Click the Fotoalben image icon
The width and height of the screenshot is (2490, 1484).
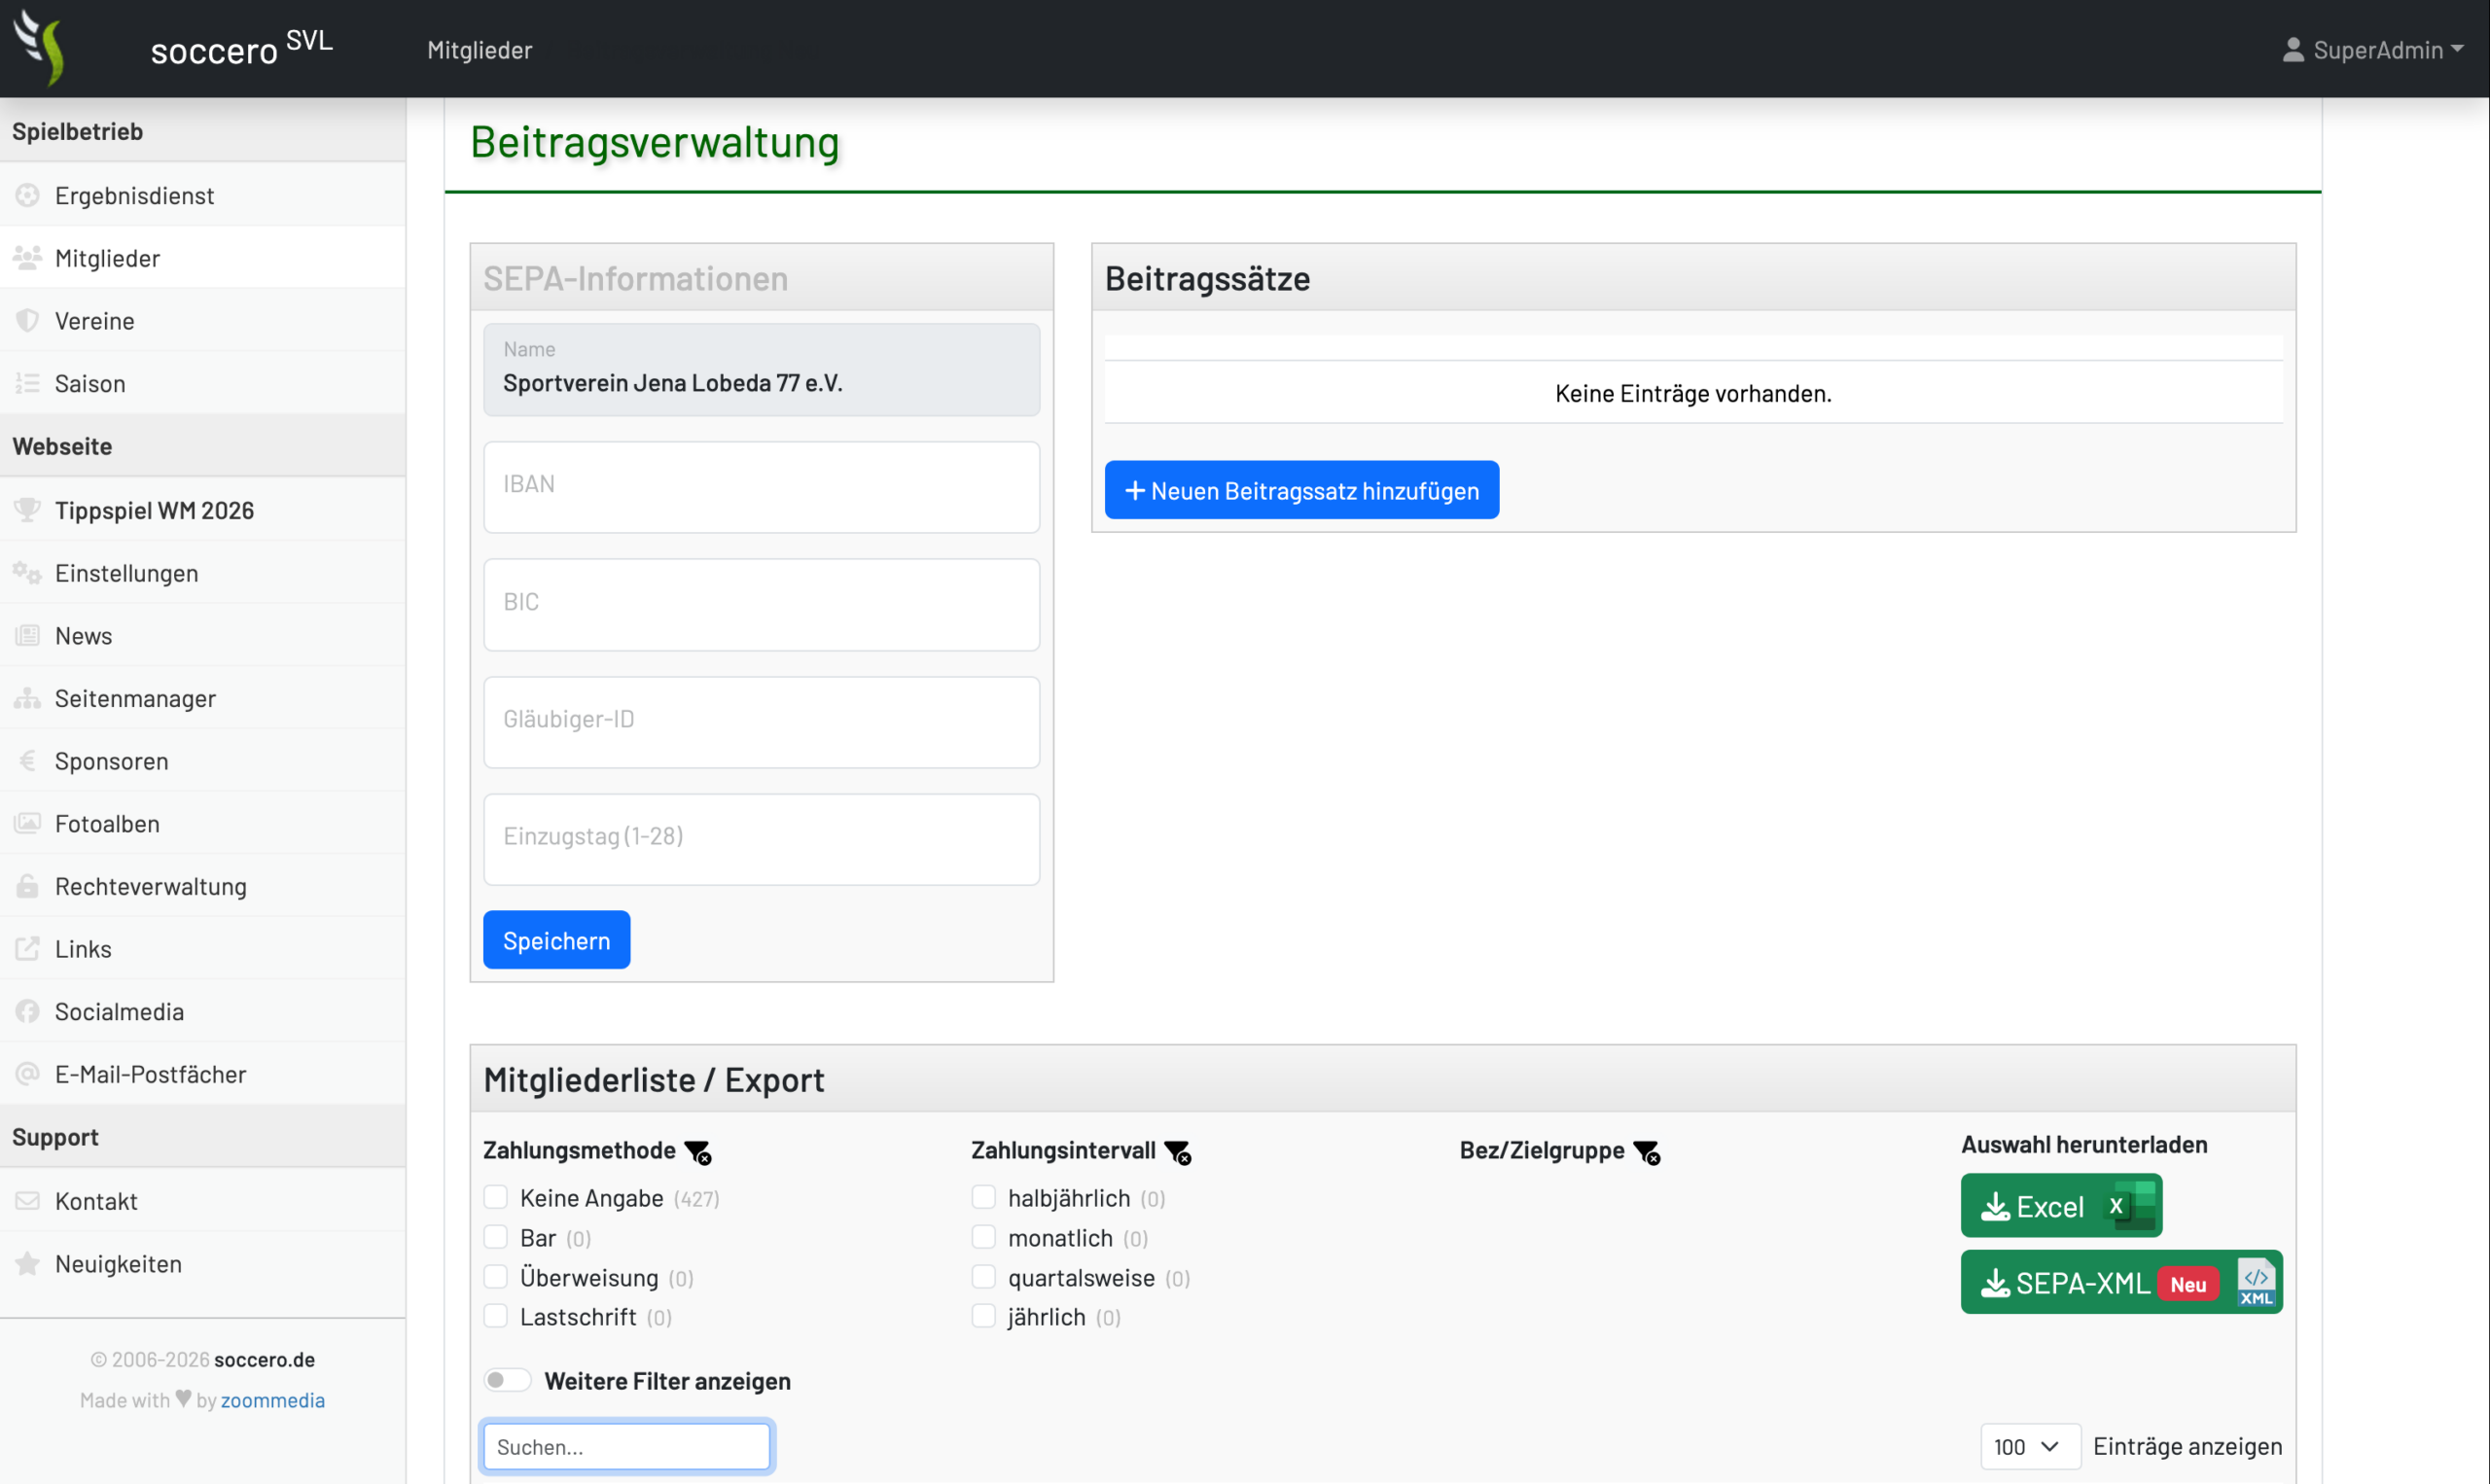27,823
